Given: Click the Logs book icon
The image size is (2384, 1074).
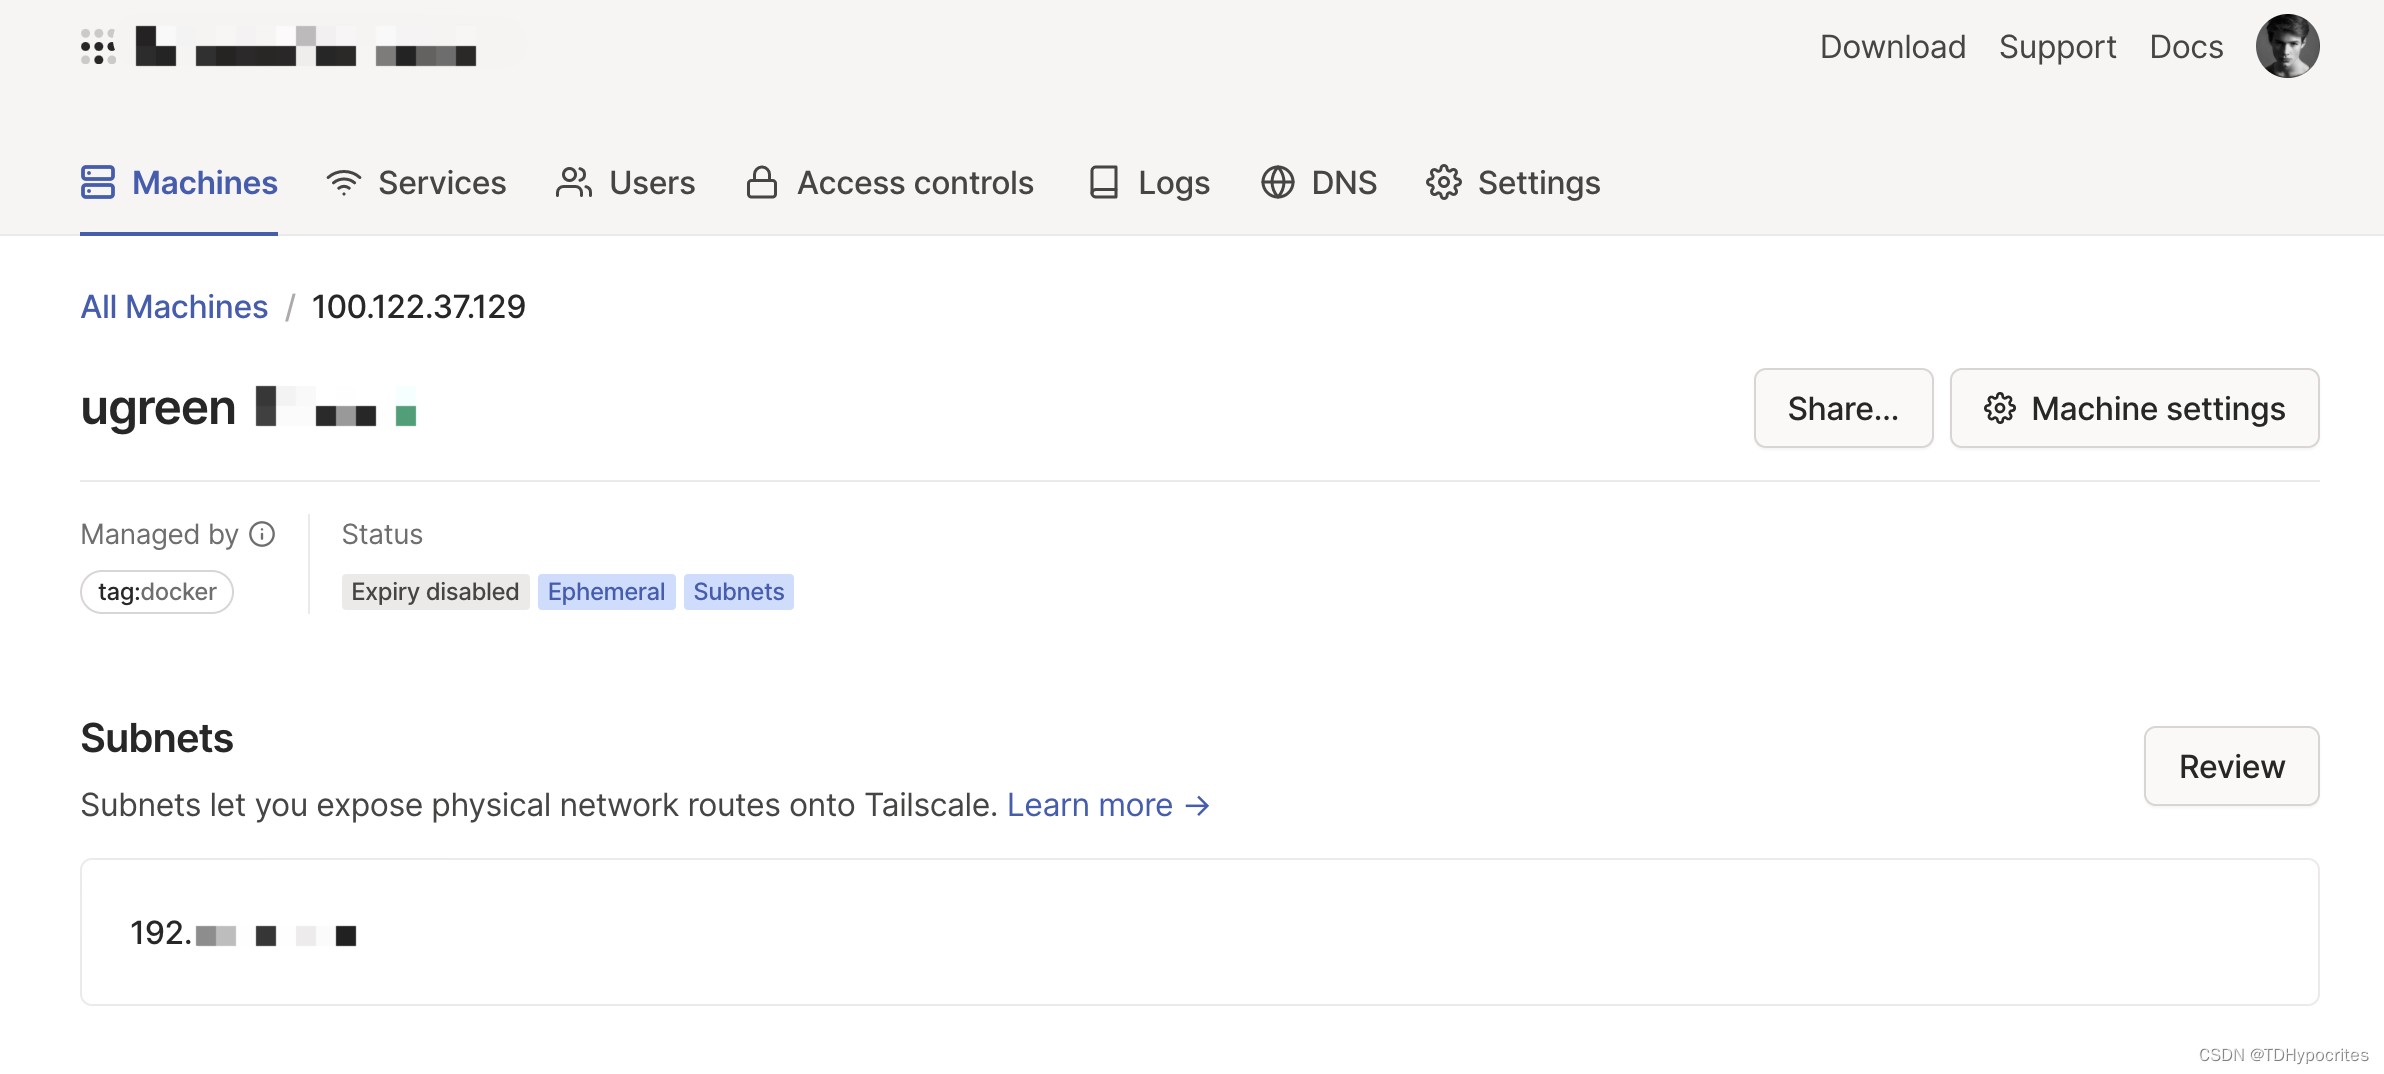Looking at the screenshot, I should click(x=1104, y=182).
